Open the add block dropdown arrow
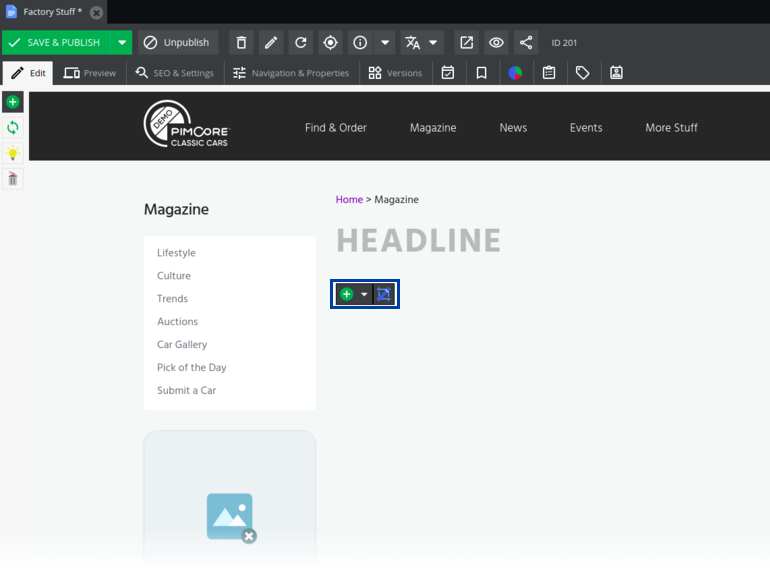Viewport: 770px width, 572px height. click(x=364, y=294)
